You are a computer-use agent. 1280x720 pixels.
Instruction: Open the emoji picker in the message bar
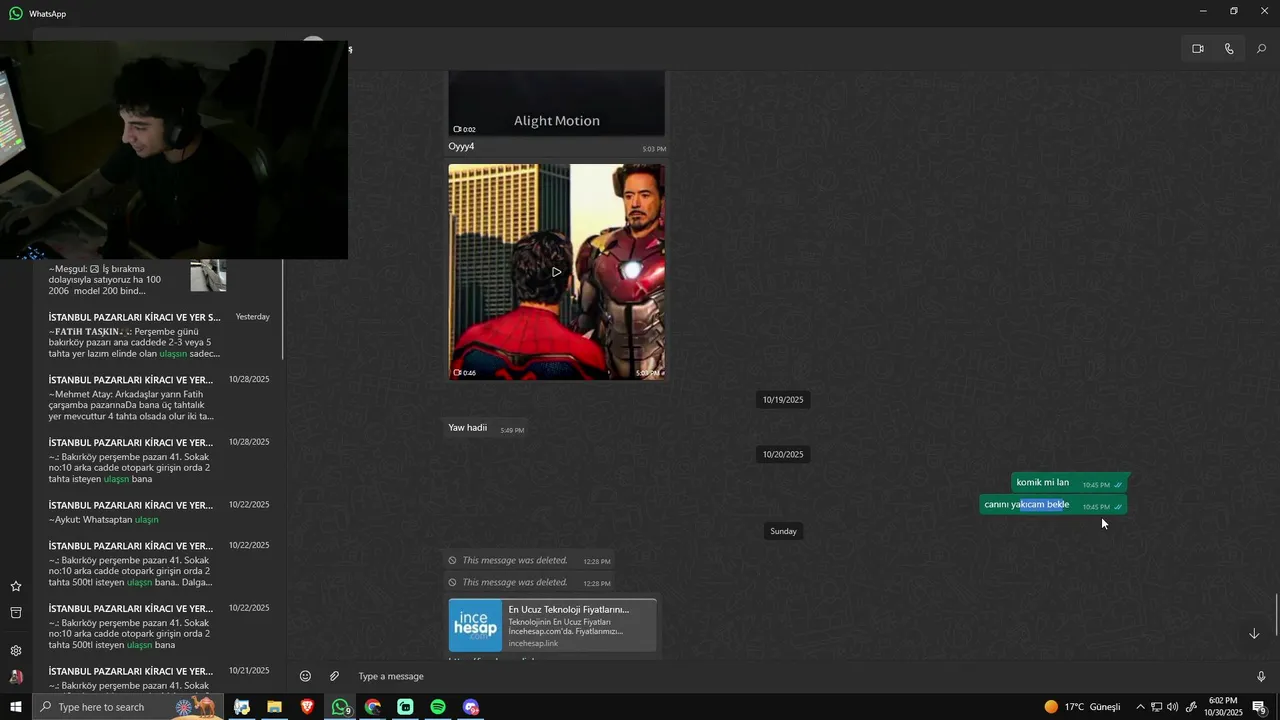(305, 677)
